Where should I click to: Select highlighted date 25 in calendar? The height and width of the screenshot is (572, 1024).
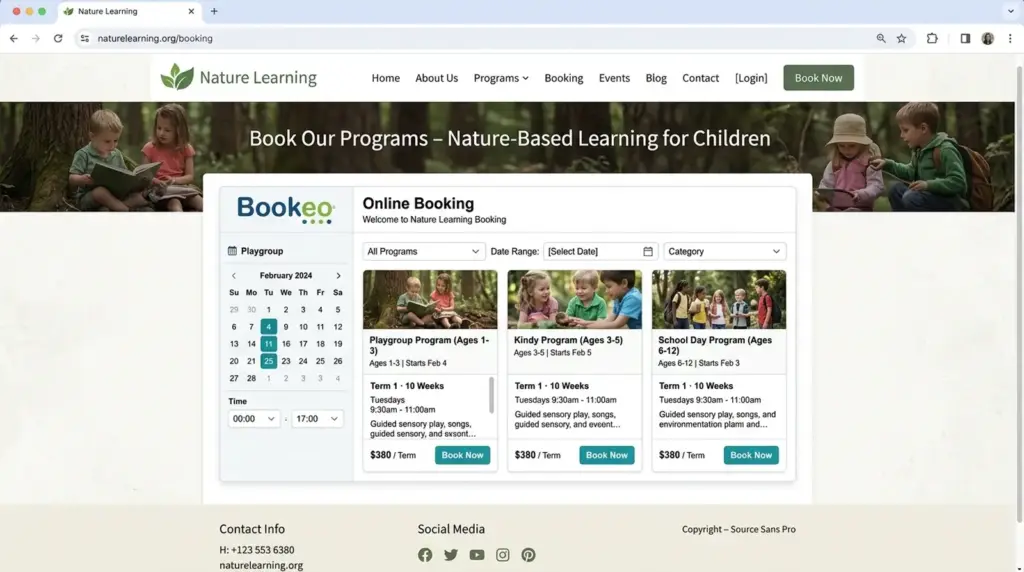pos(268,361)
